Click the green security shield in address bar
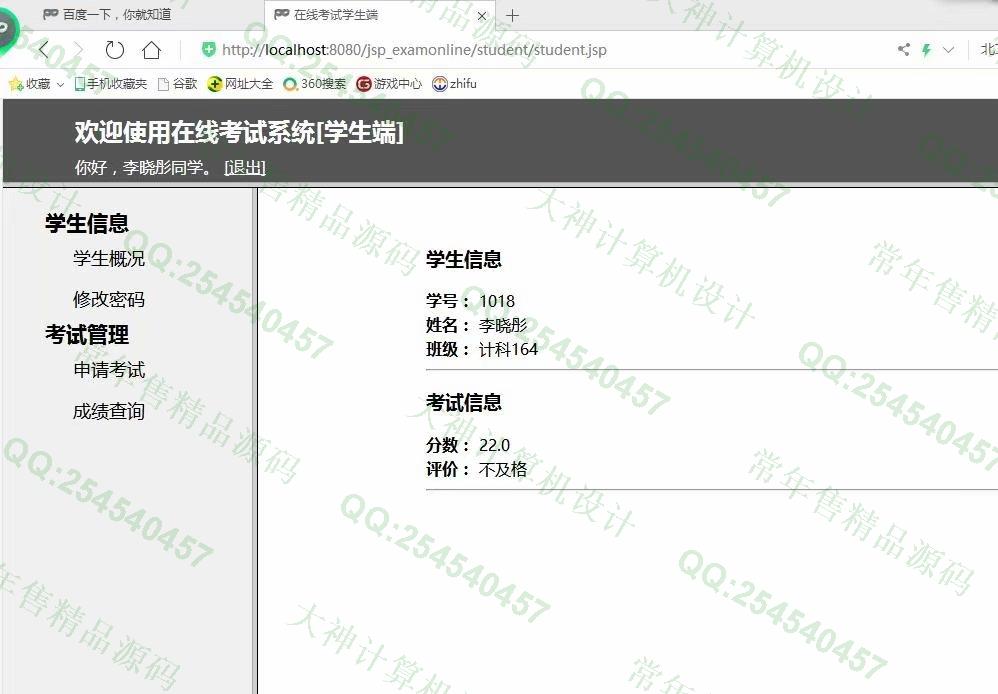 (x=209, y=49)
